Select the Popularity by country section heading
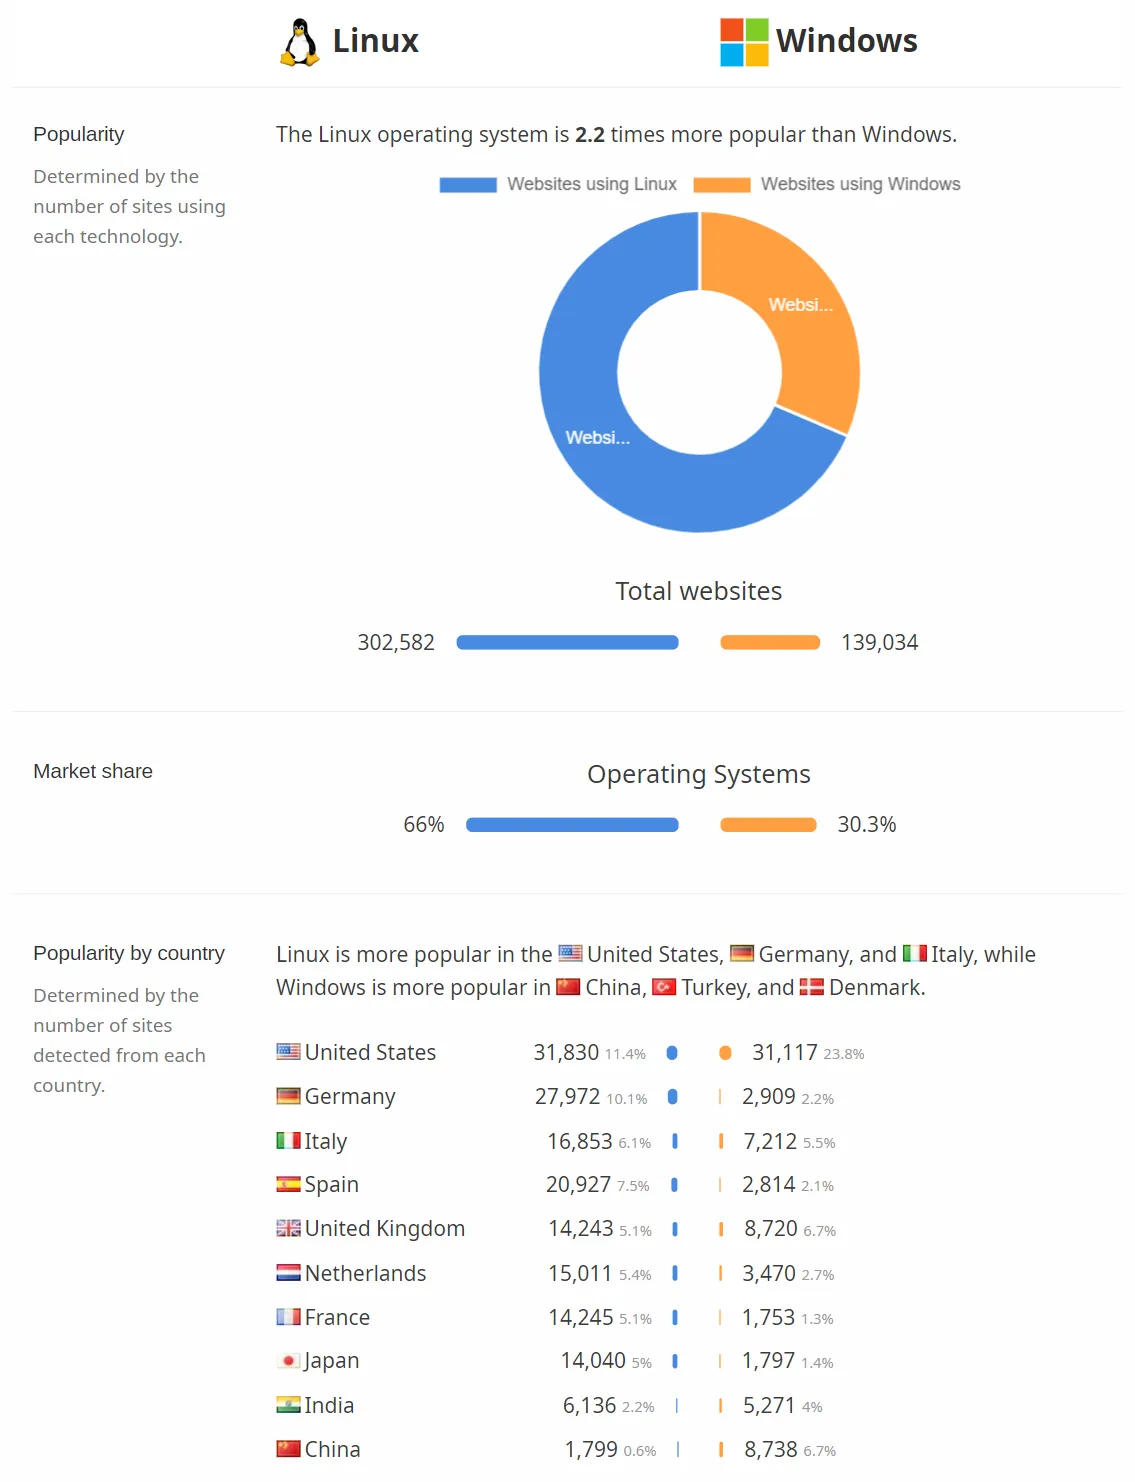 click(x=129, y=953)
